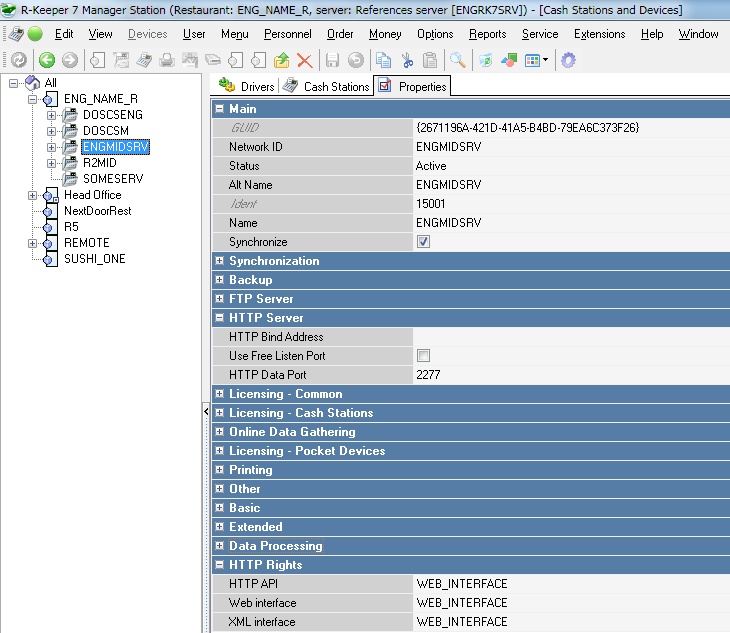
Task: Expand the Head Office tree node
Action: pos(32,195)
